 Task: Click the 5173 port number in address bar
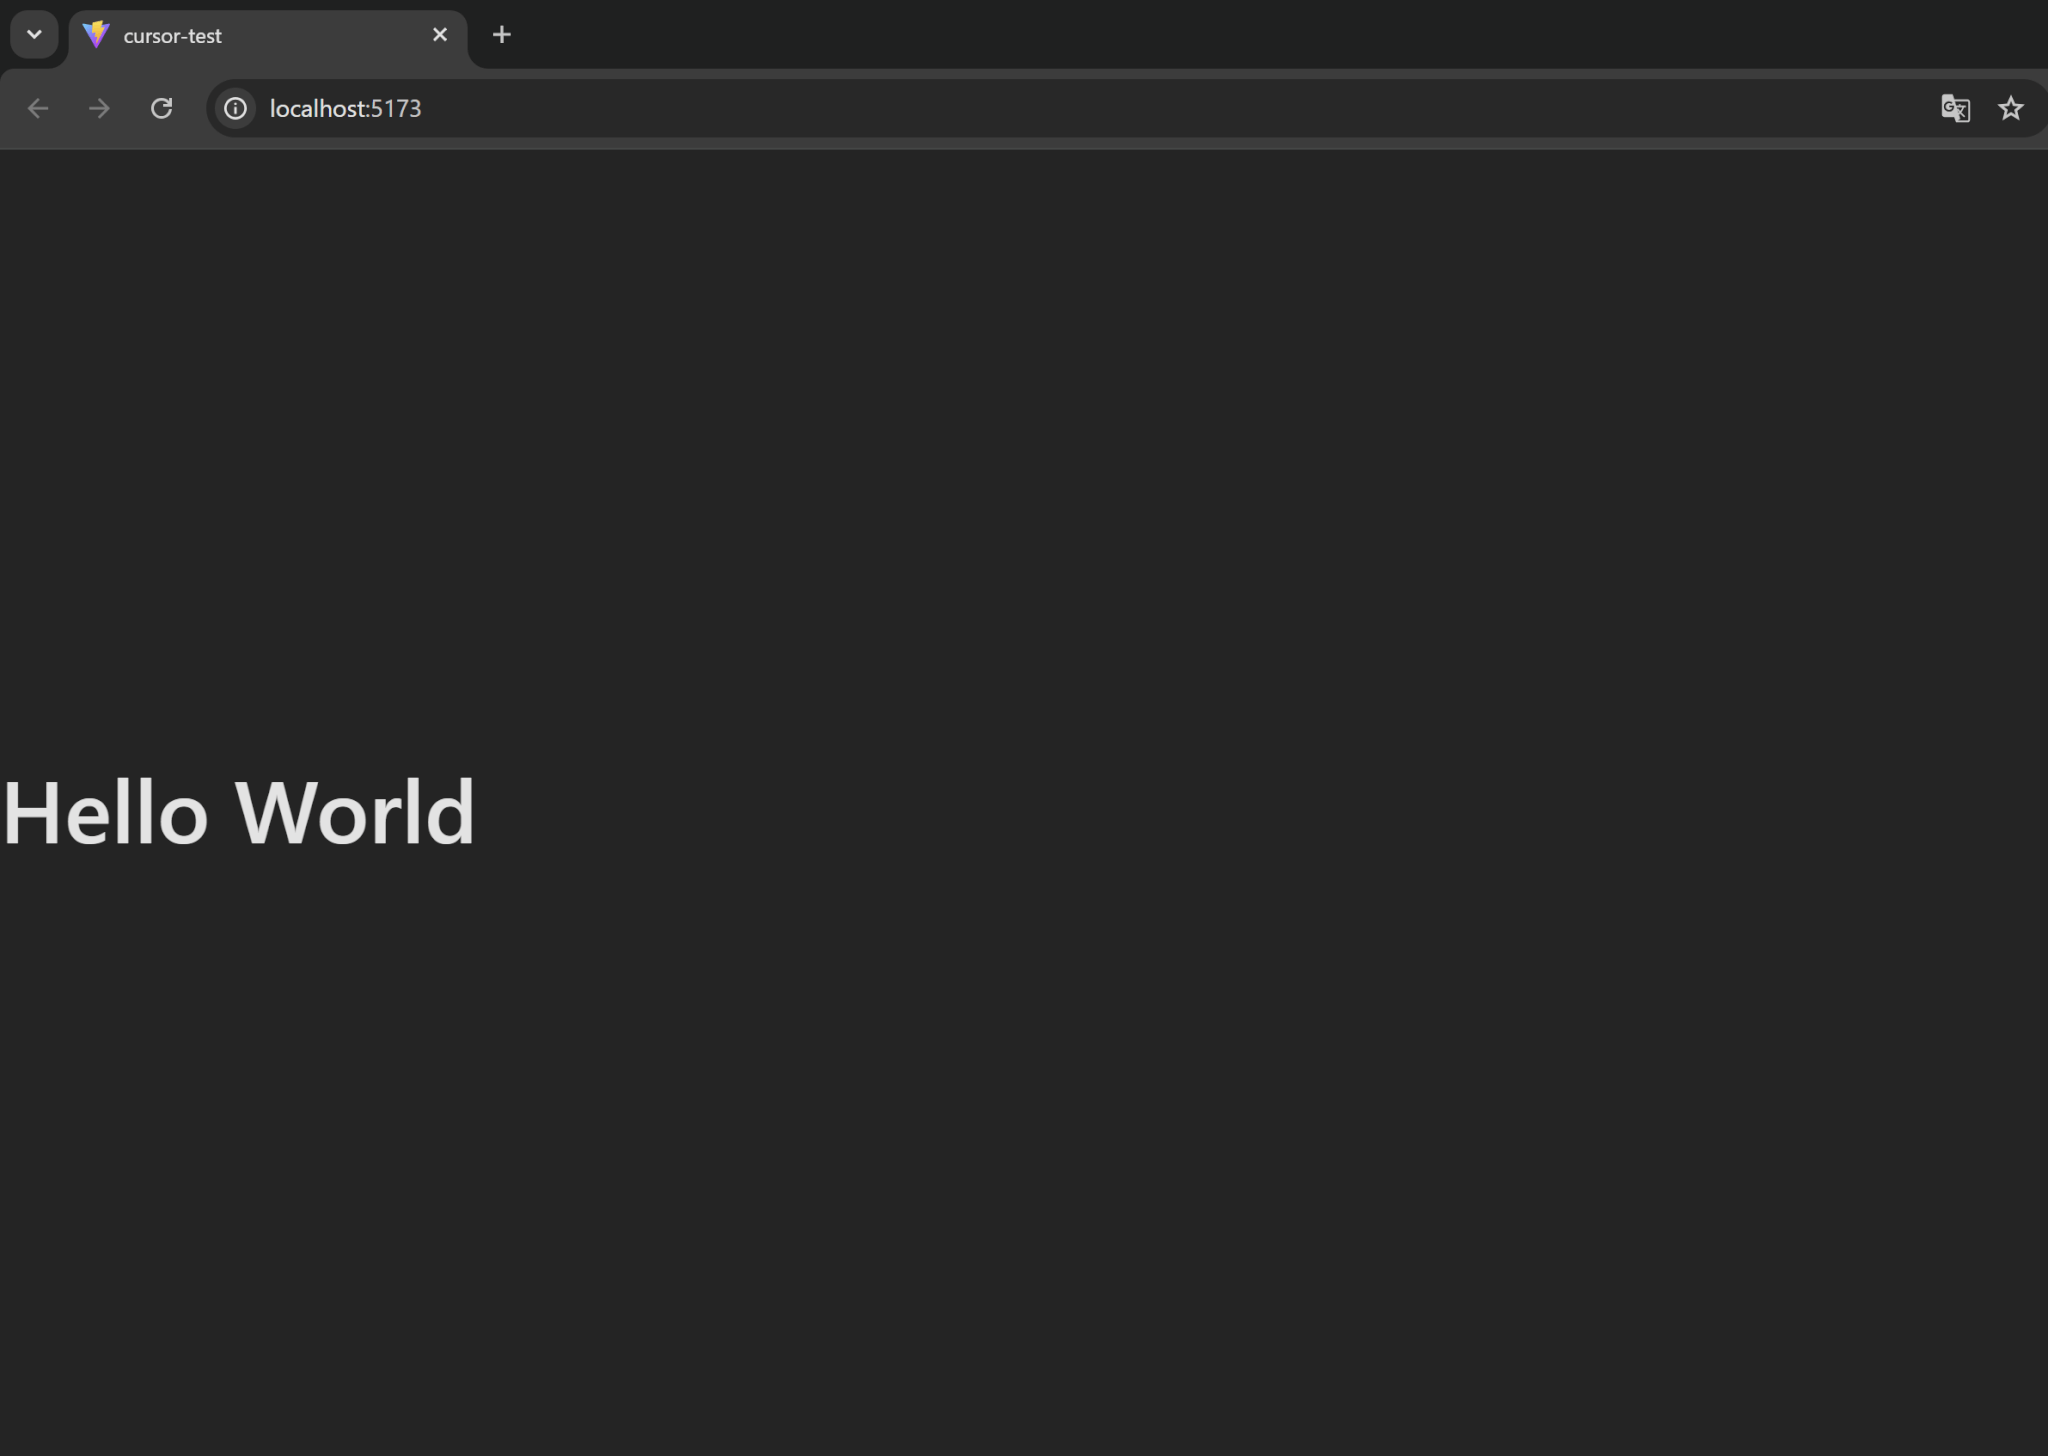click(396, 108)
